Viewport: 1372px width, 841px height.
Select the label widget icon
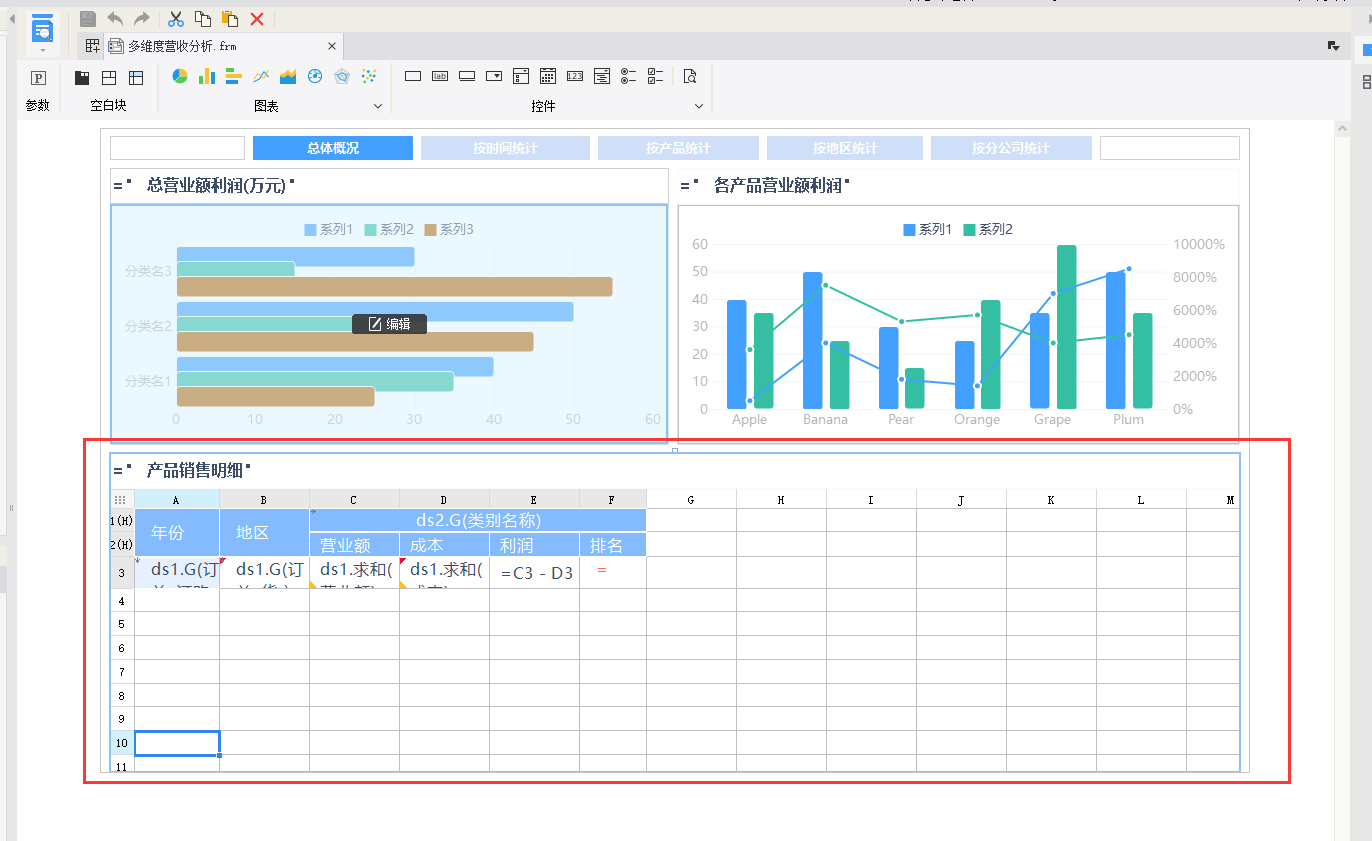[x=440, y=76]
